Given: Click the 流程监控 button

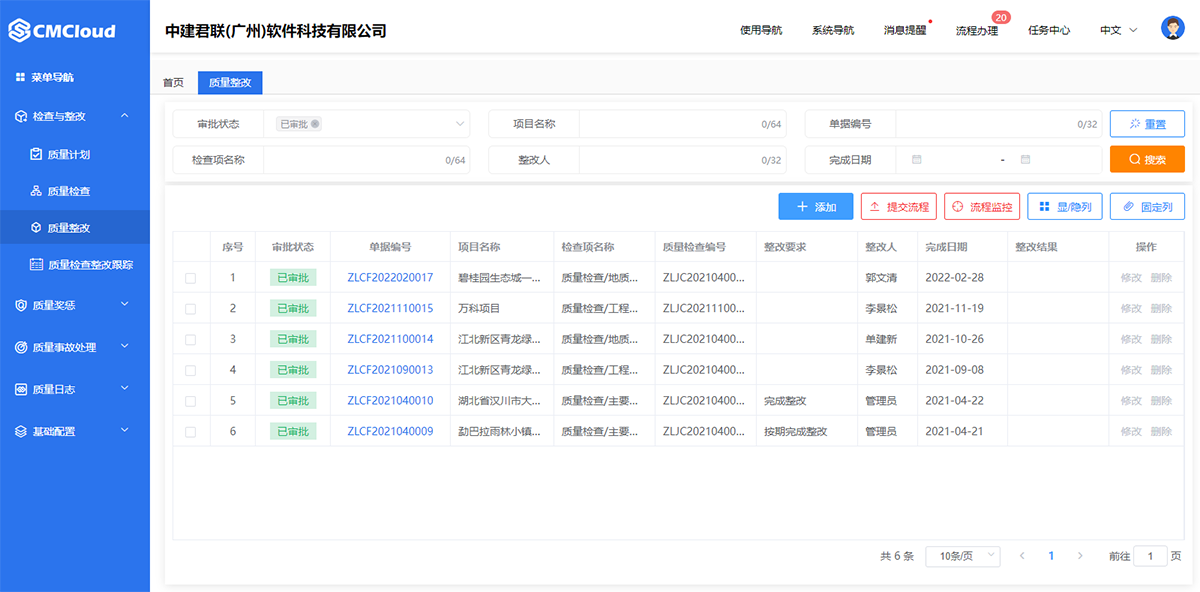Looking at the screenshot, I should click(982, 207).
